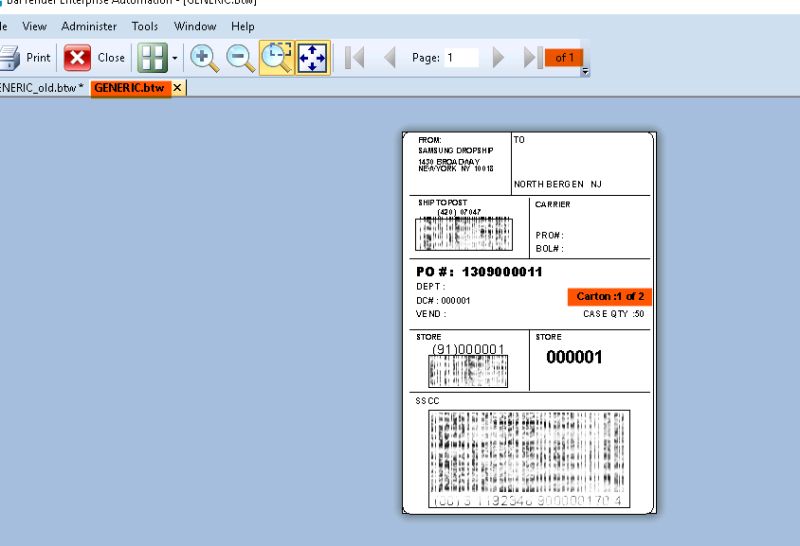800x546 pixels.
Task: Click the CASE QTY :50 text
Action: (x=614, y=314)
